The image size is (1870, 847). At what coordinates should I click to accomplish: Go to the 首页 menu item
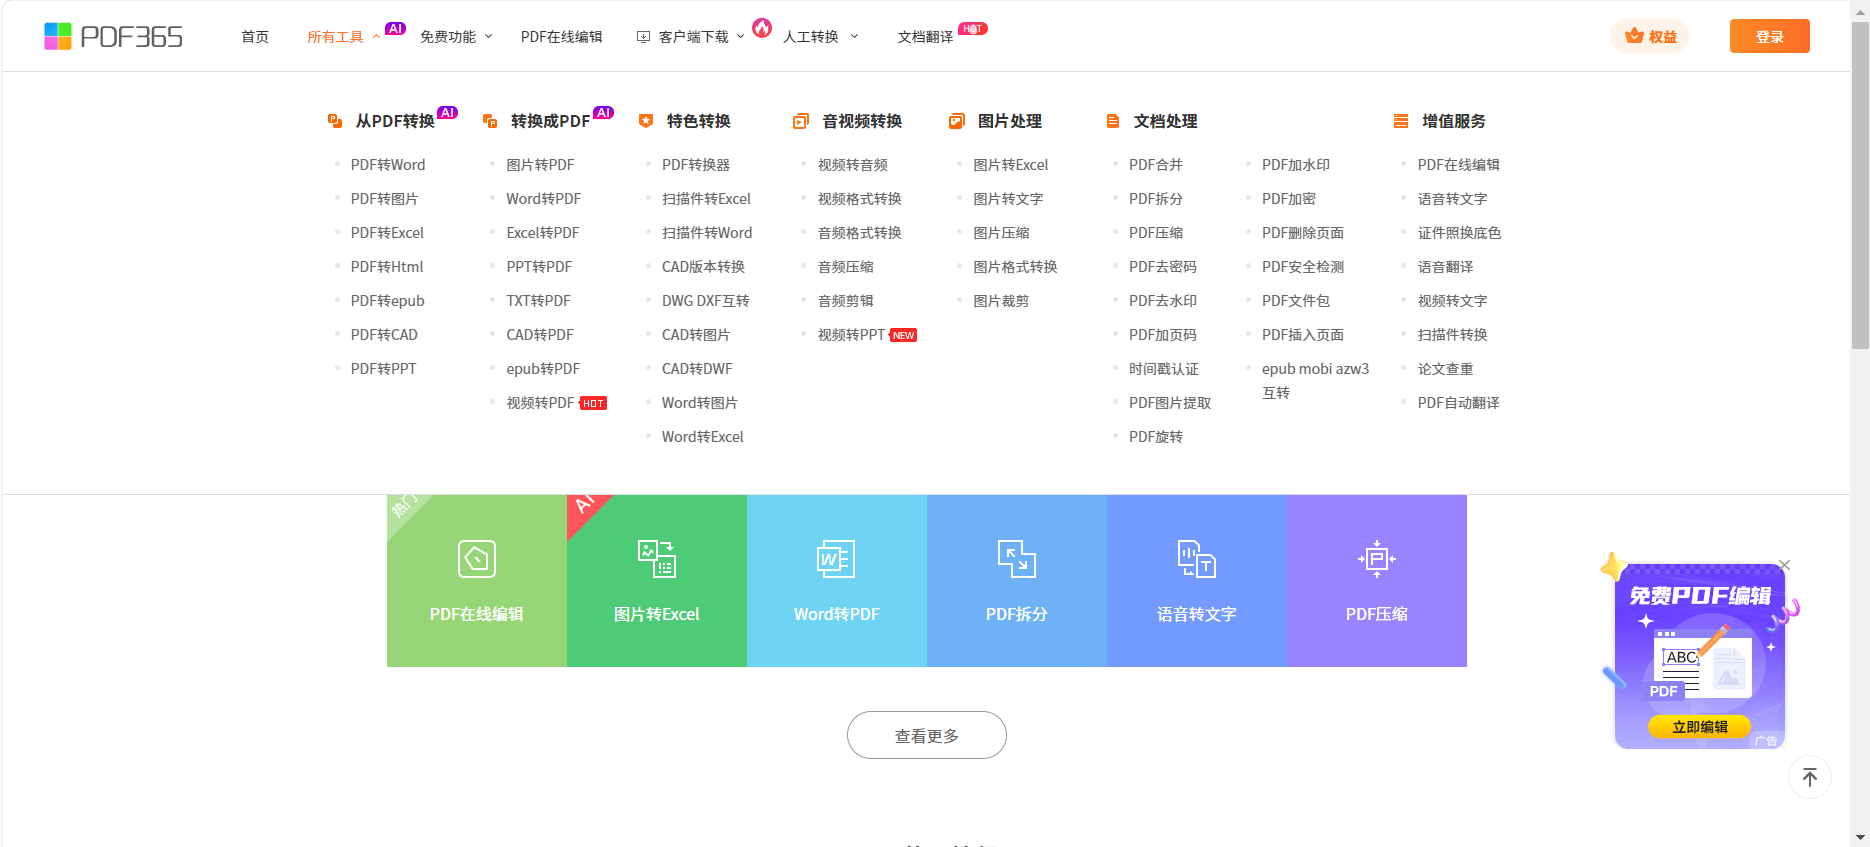pyautogui.click(x=255, y=37)
